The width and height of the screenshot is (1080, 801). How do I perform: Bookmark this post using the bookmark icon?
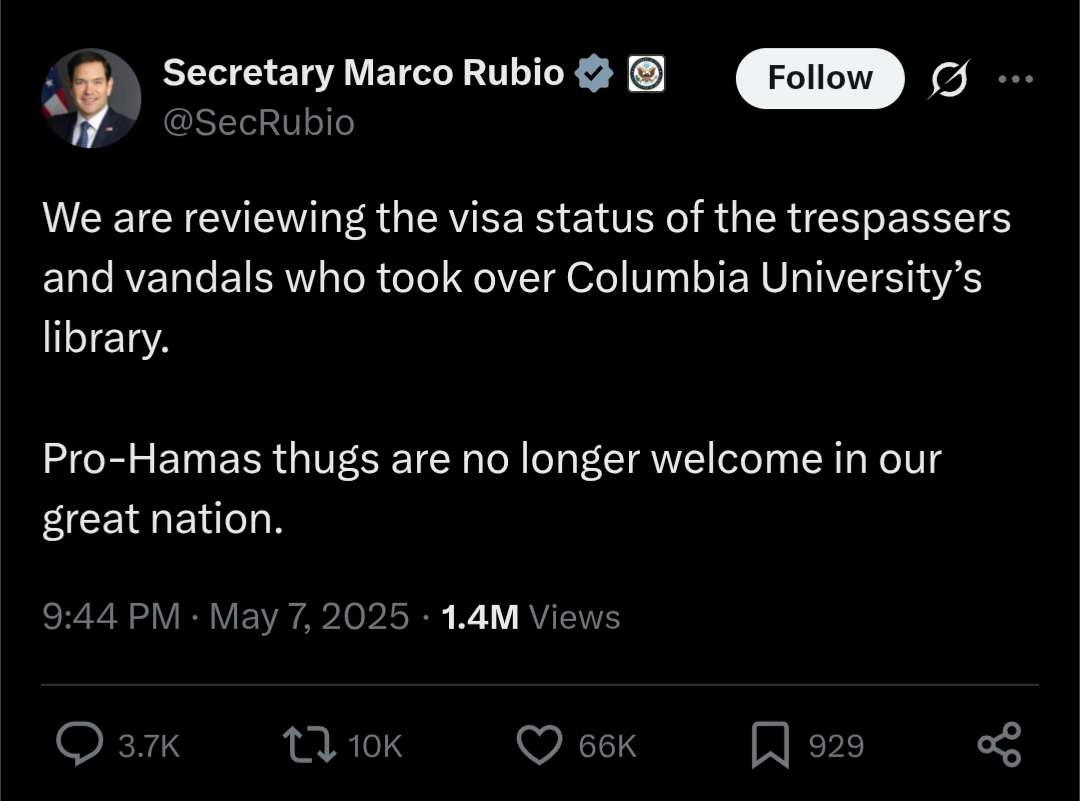770,745
